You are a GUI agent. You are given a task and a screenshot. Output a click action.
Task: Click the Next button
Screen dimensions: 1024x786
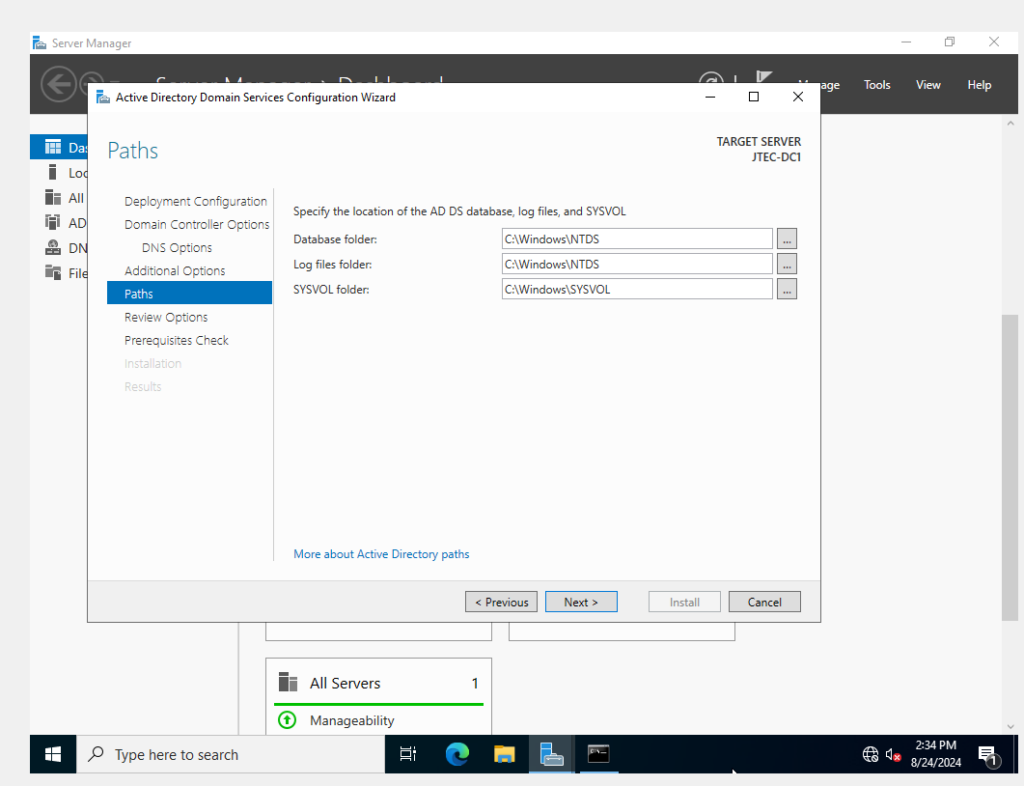pos(581,602)
